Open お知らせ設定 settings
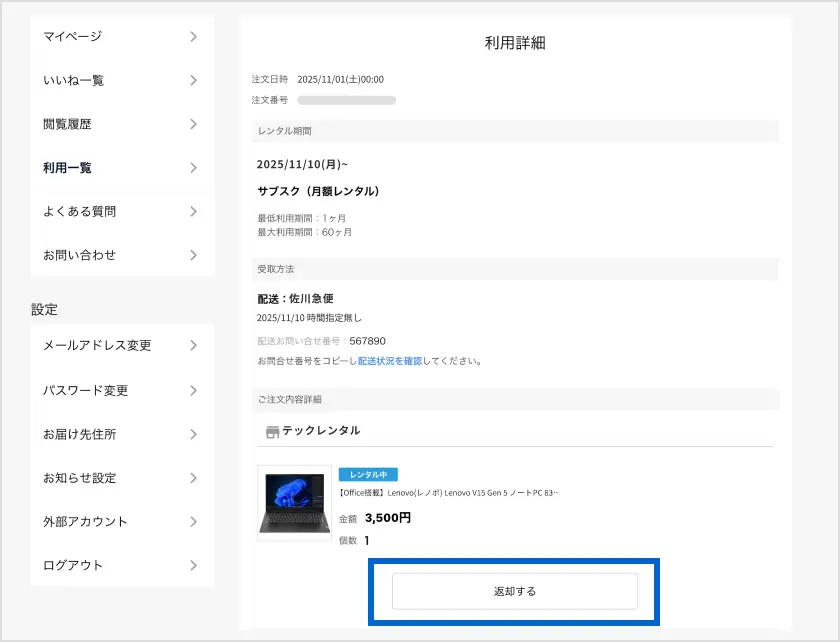 (x=122, y=478)
